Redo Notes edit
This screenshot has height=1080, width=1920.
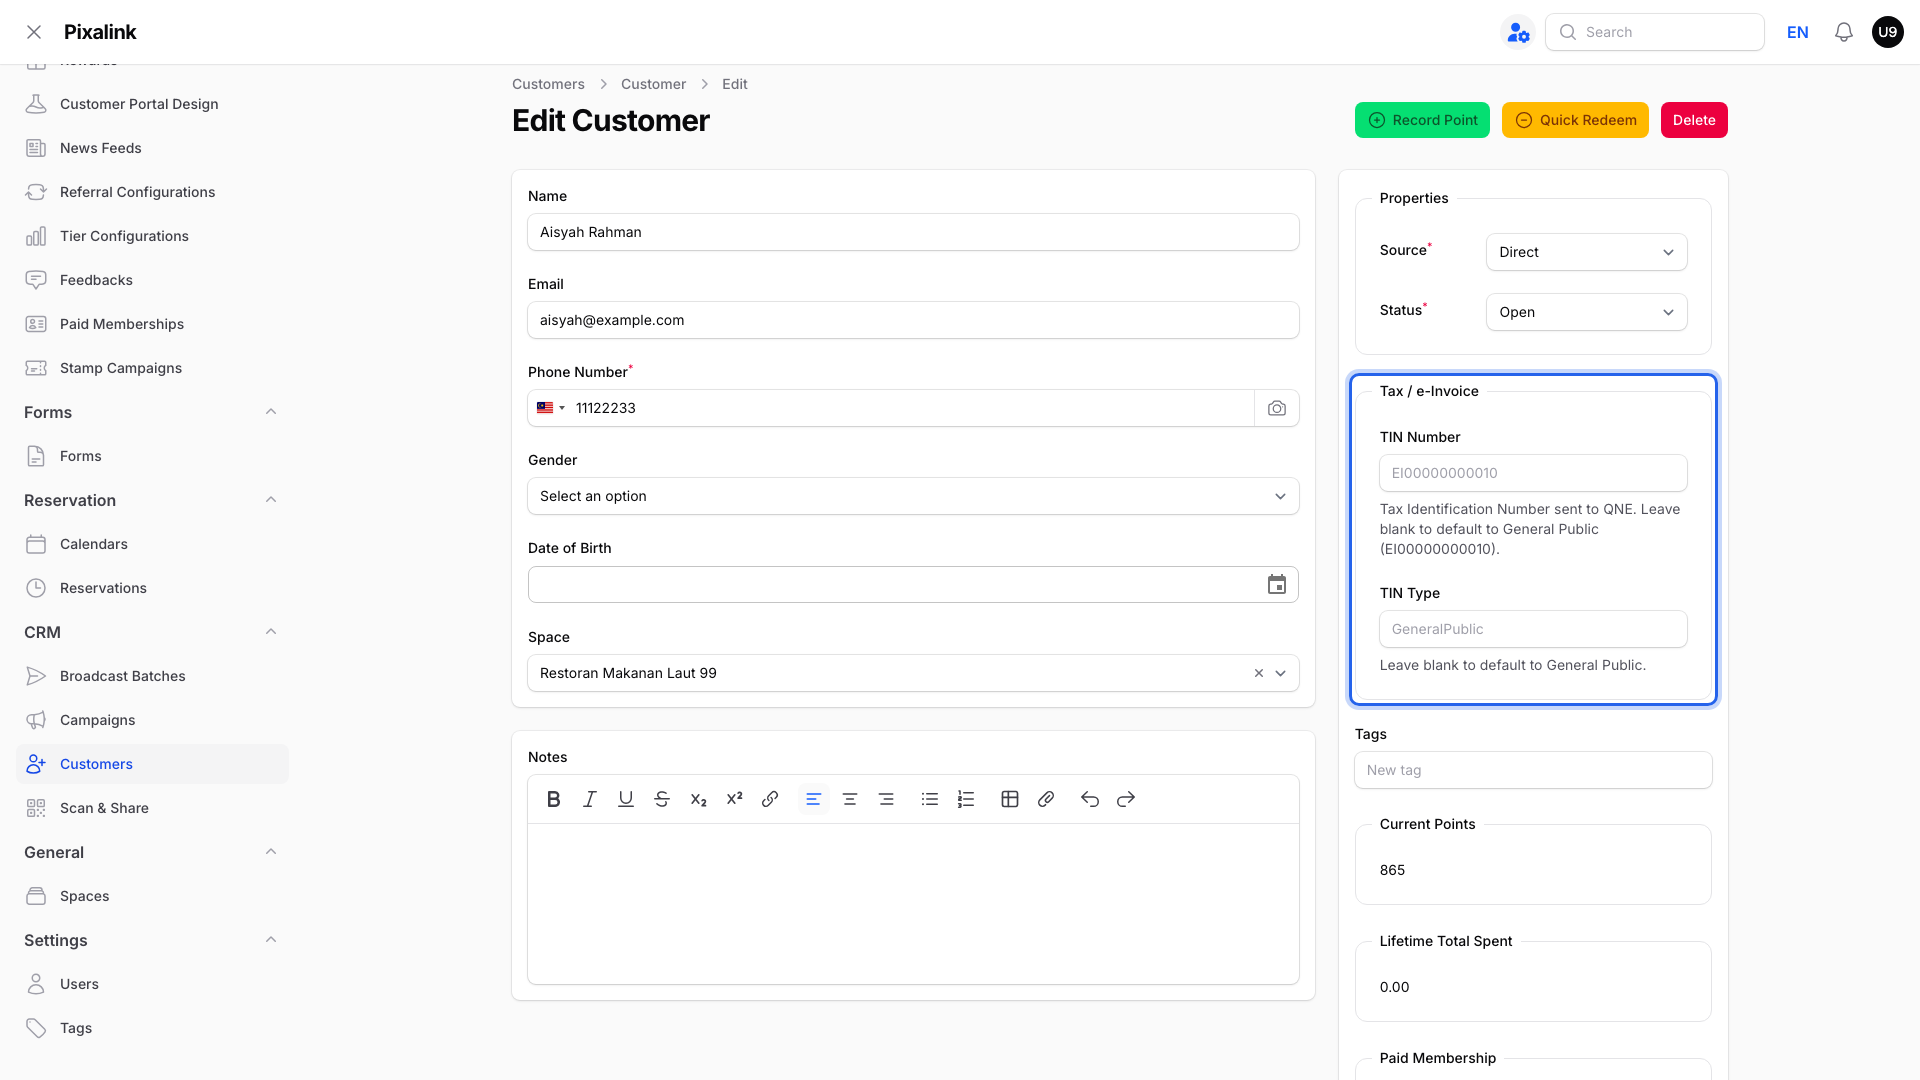[x=1126, y=799]
